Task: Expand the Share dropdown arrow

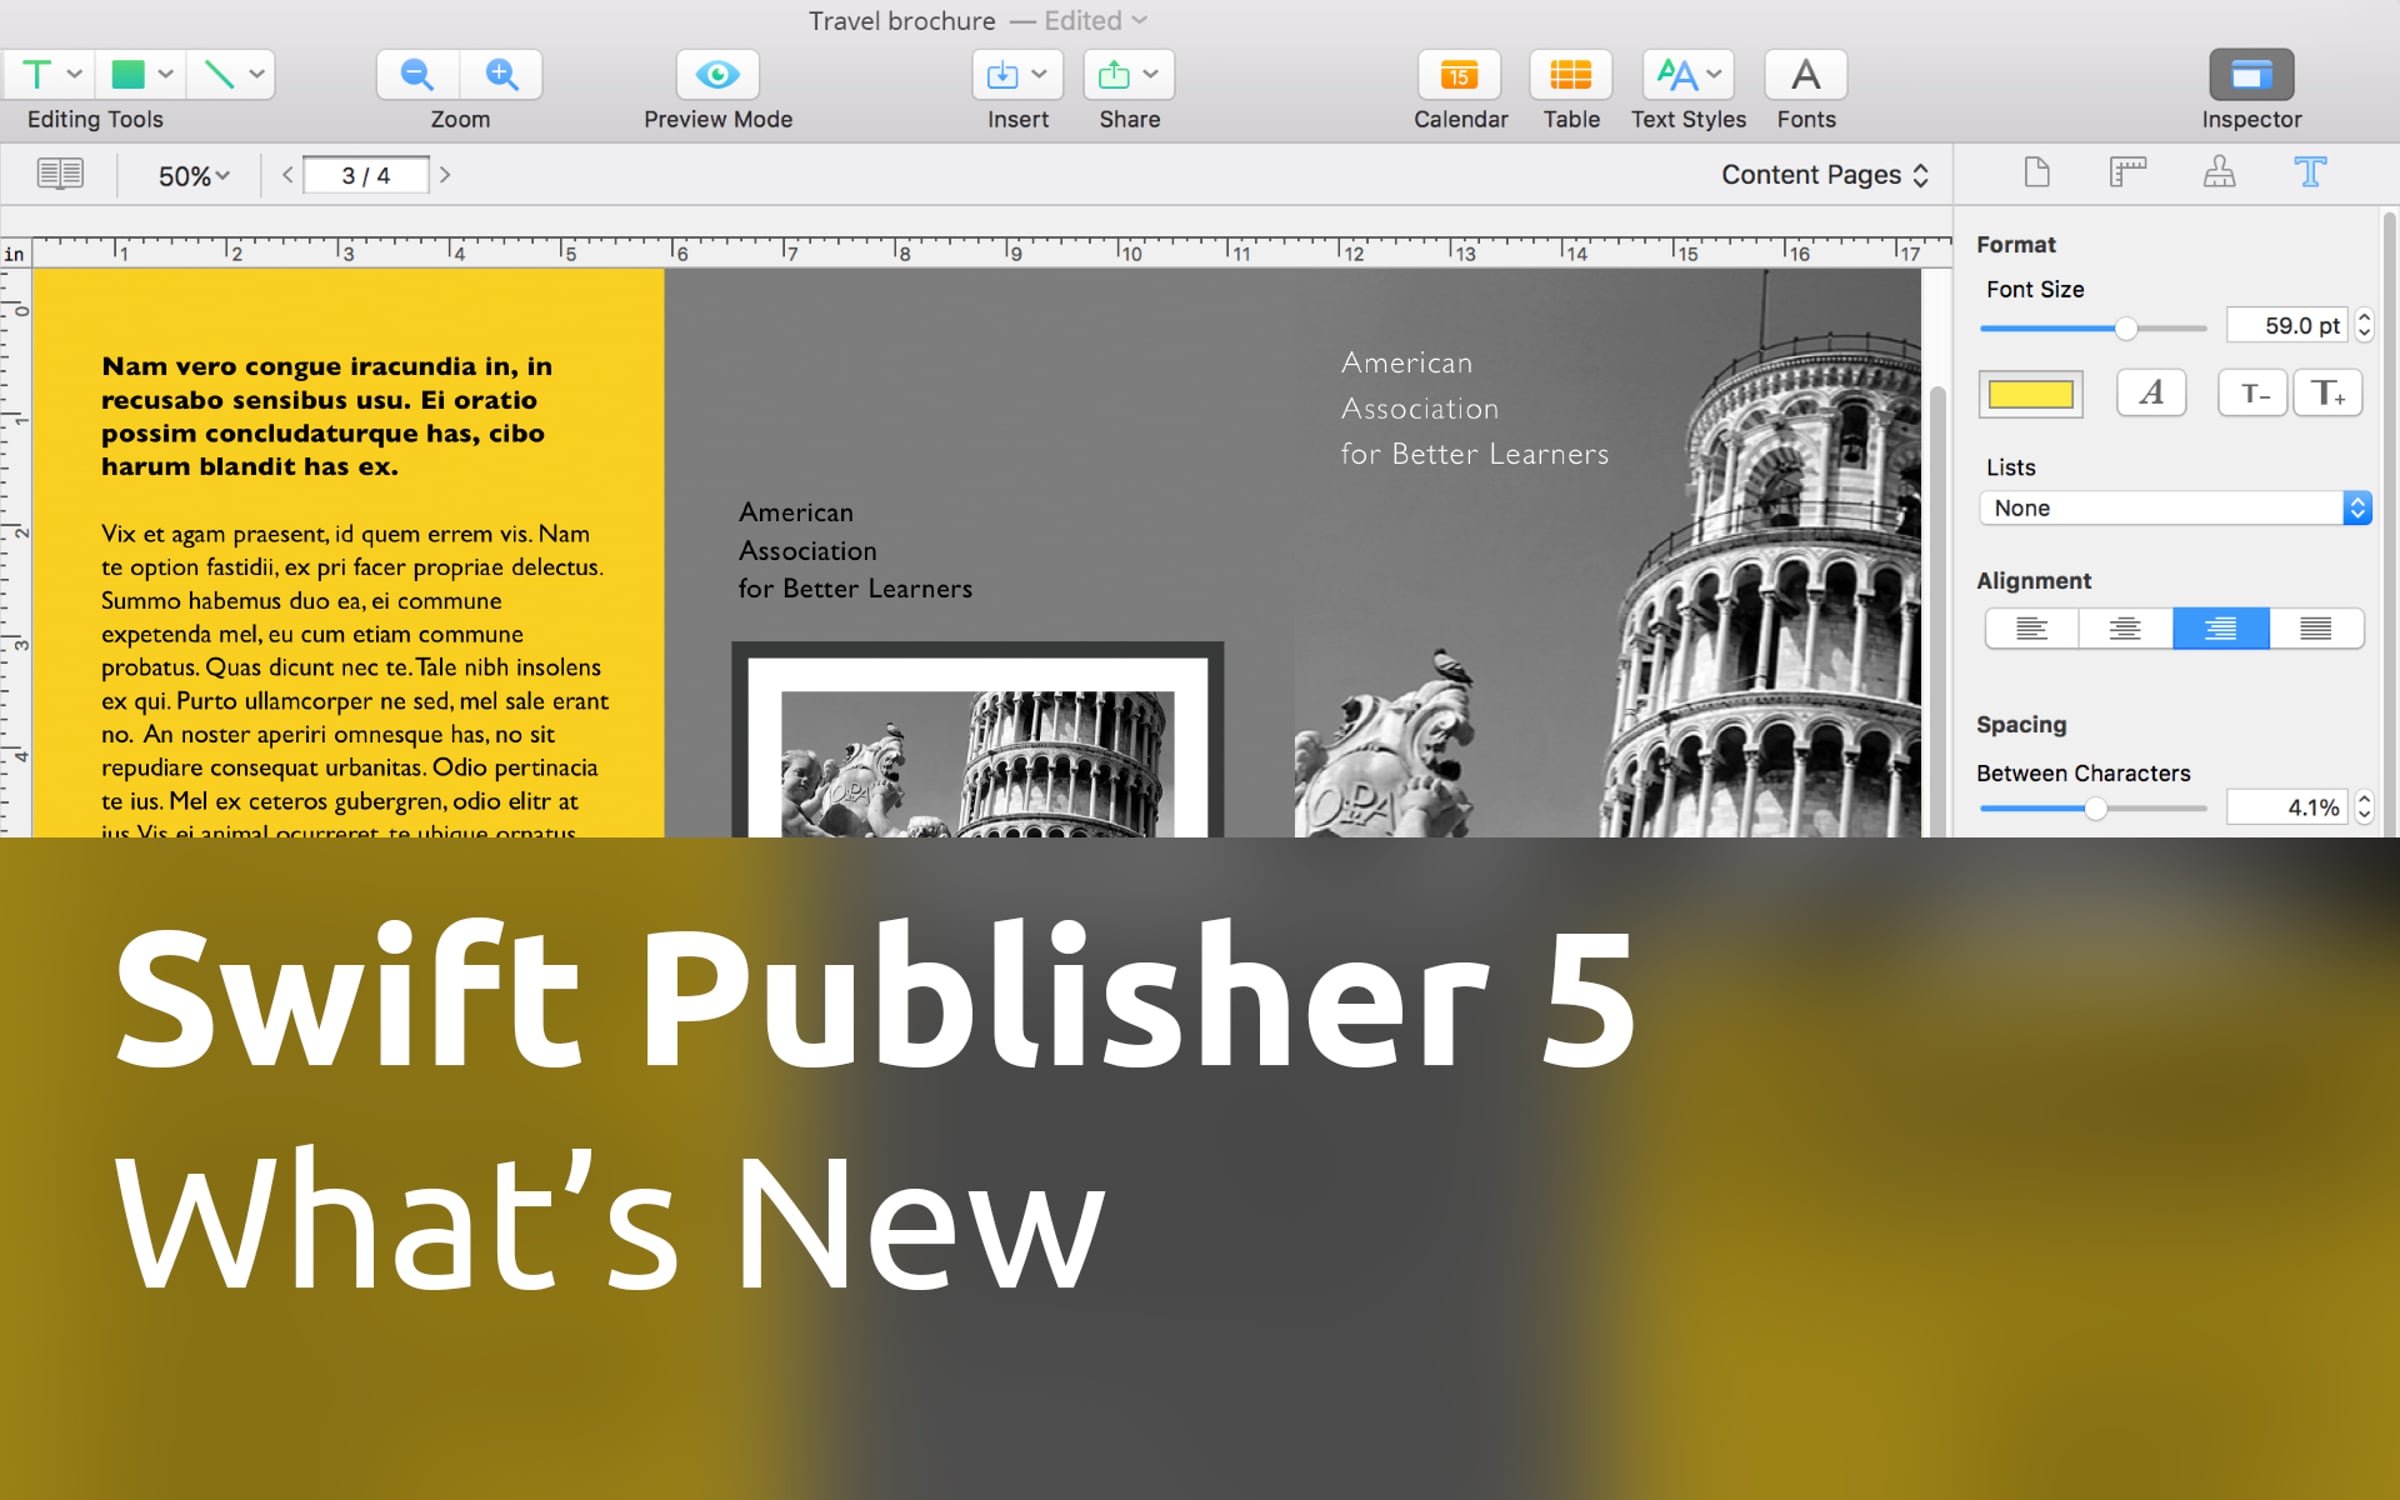Action: tap(1151, 74)
